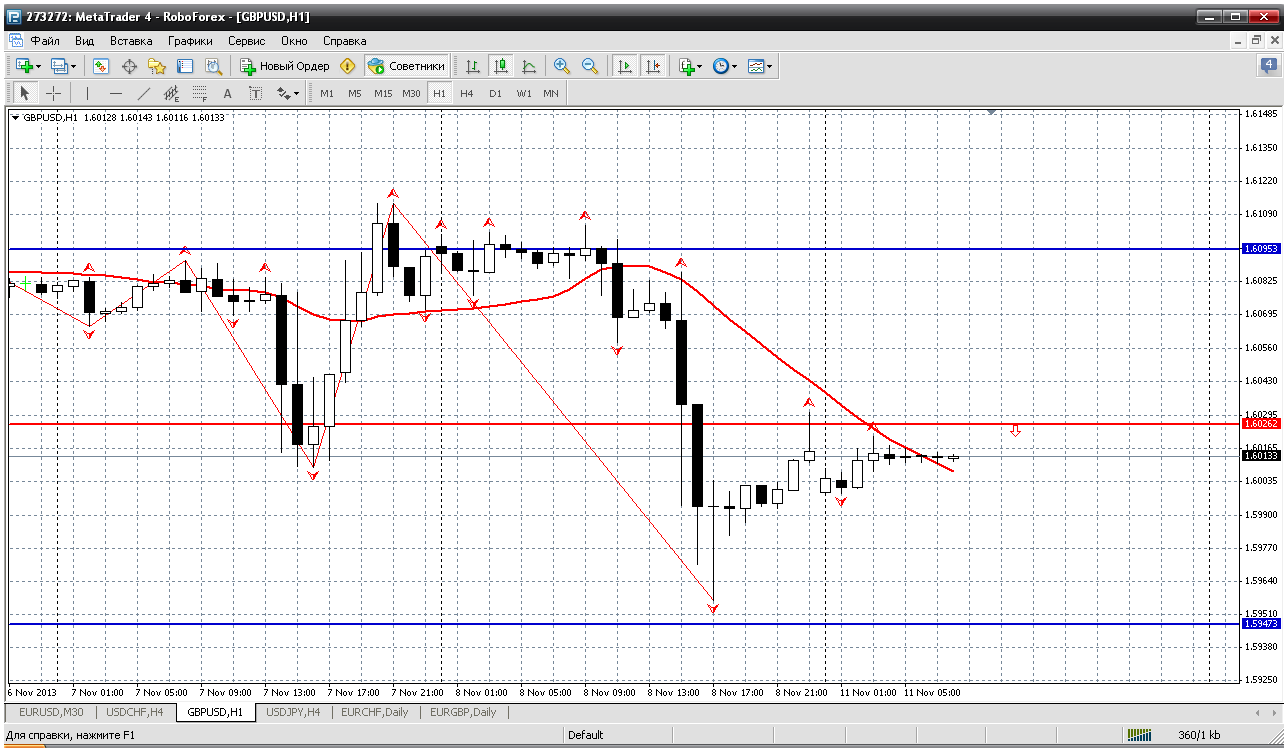The height and width of the screenshot is (748, 1288).
Task: Click the blue 1.60953 price level label
Action: pyautogui.click(x=1261, y=248)
